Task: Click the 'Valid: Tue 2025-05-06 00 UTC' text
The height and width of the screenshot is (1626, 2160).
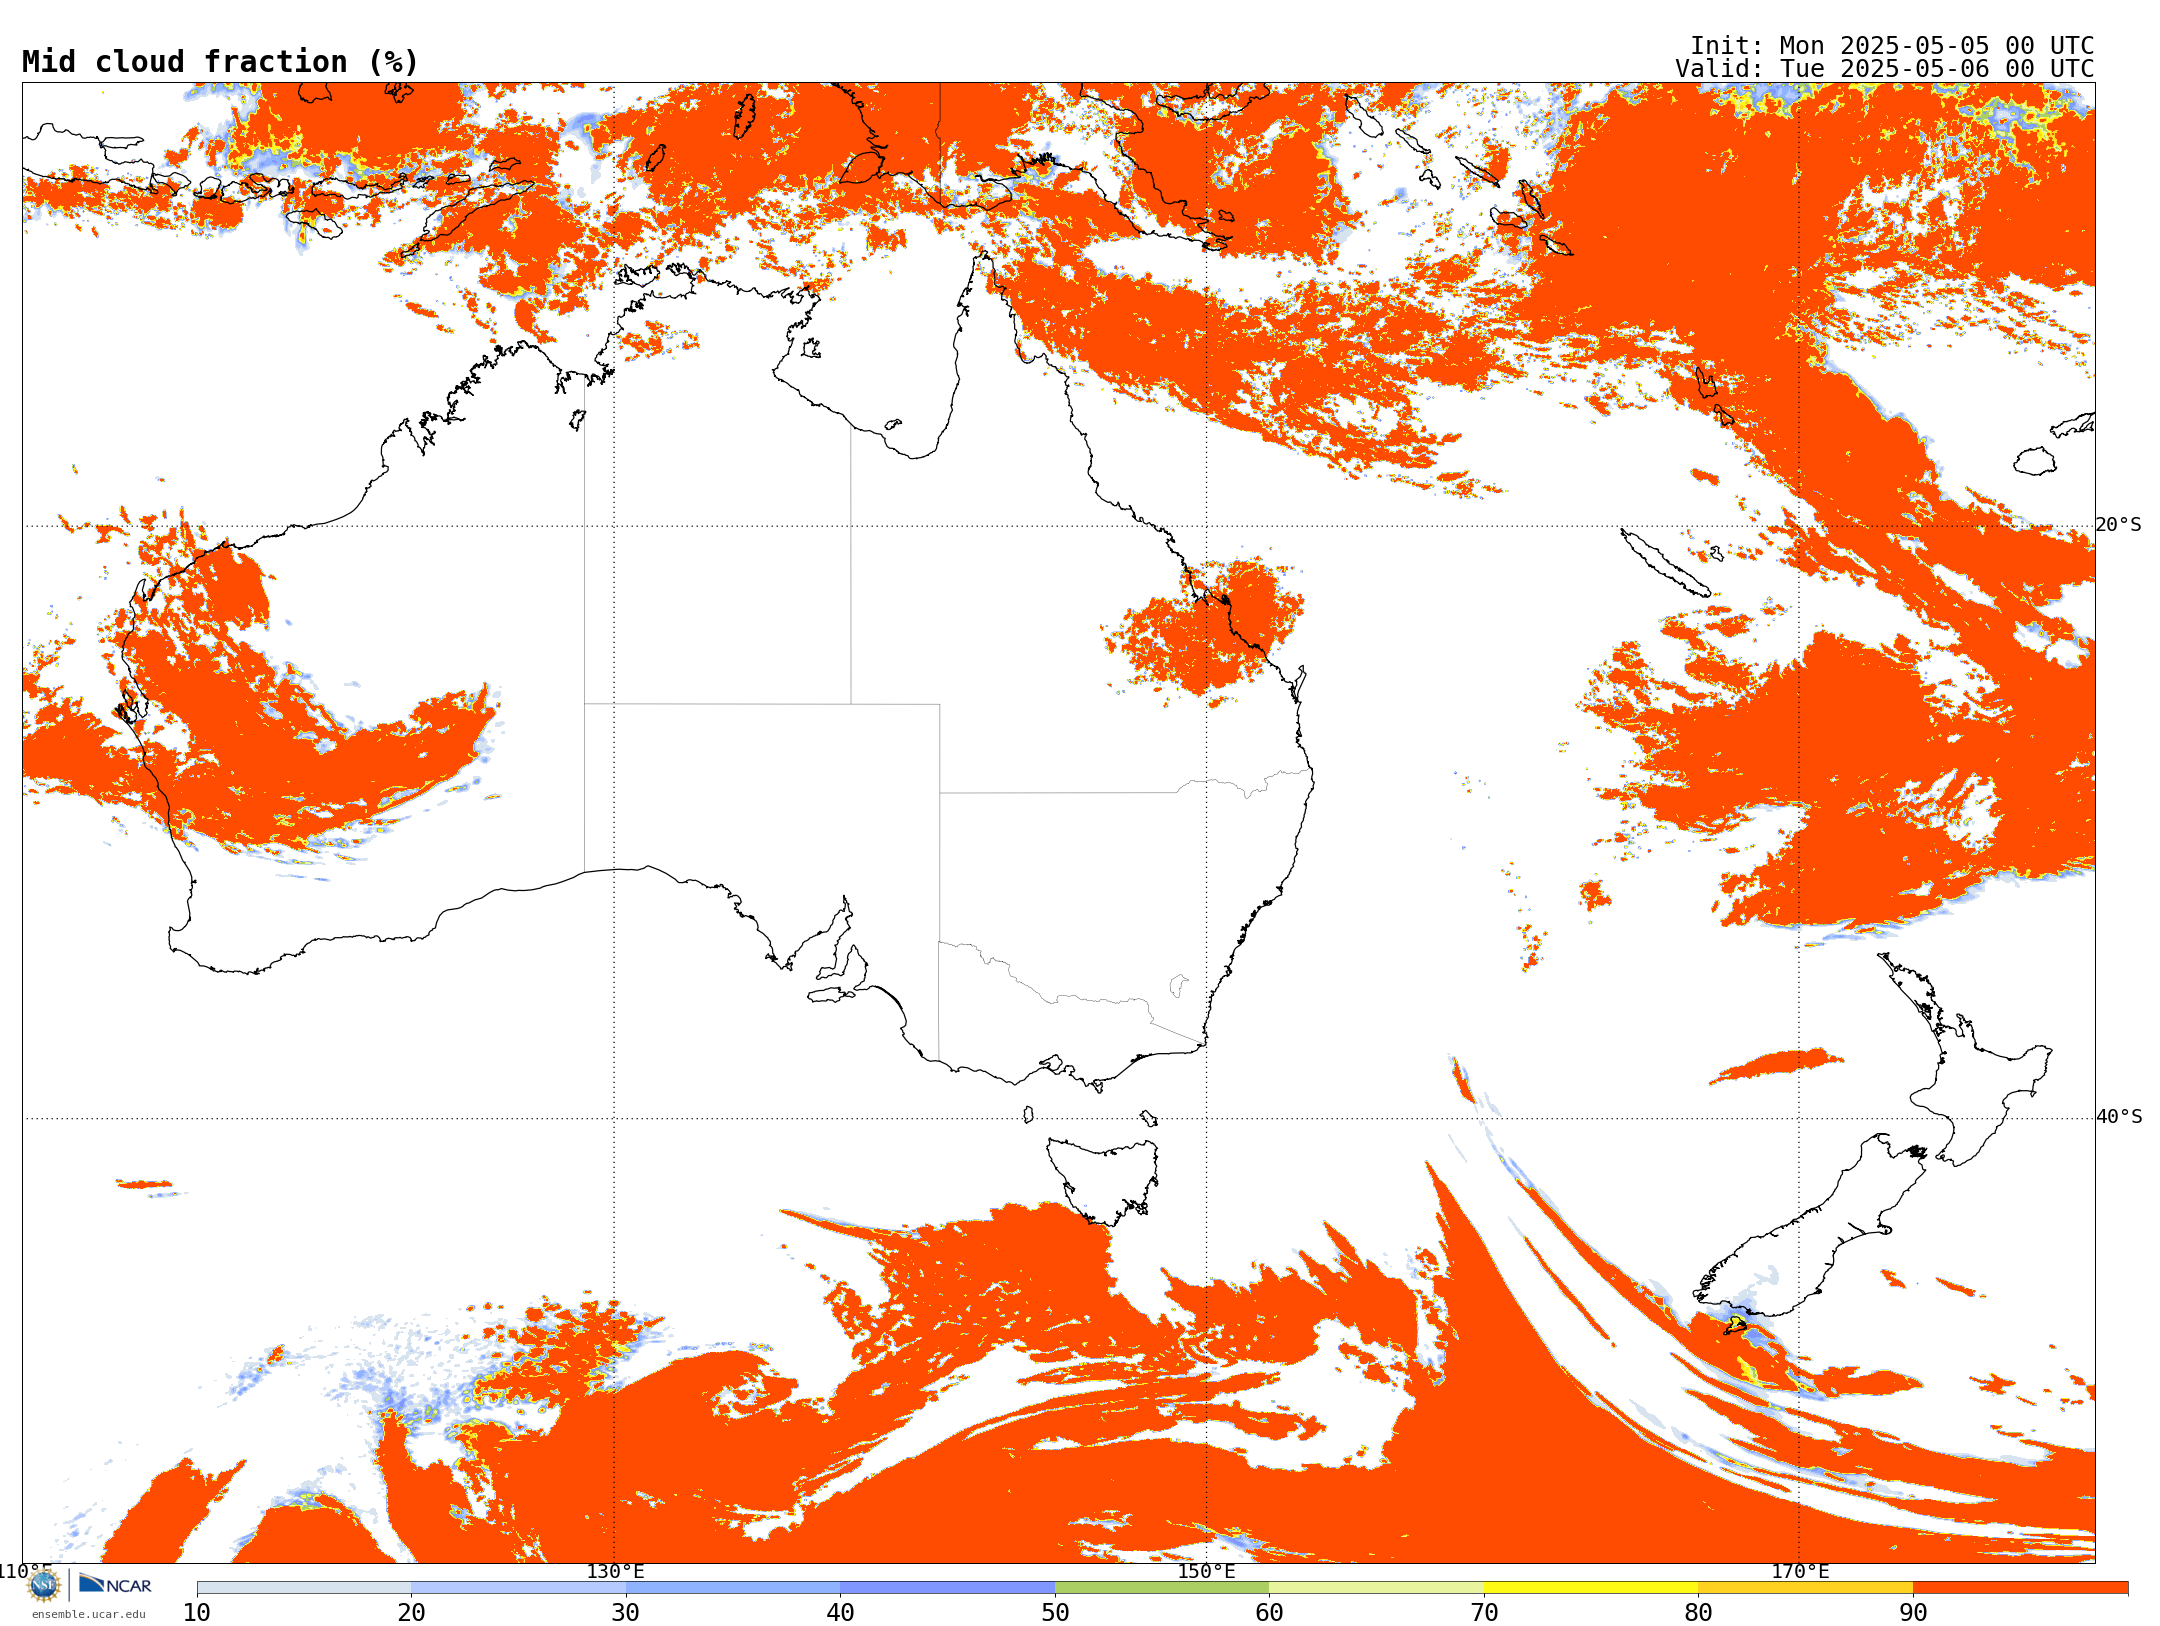Action: coord(1885,69)
